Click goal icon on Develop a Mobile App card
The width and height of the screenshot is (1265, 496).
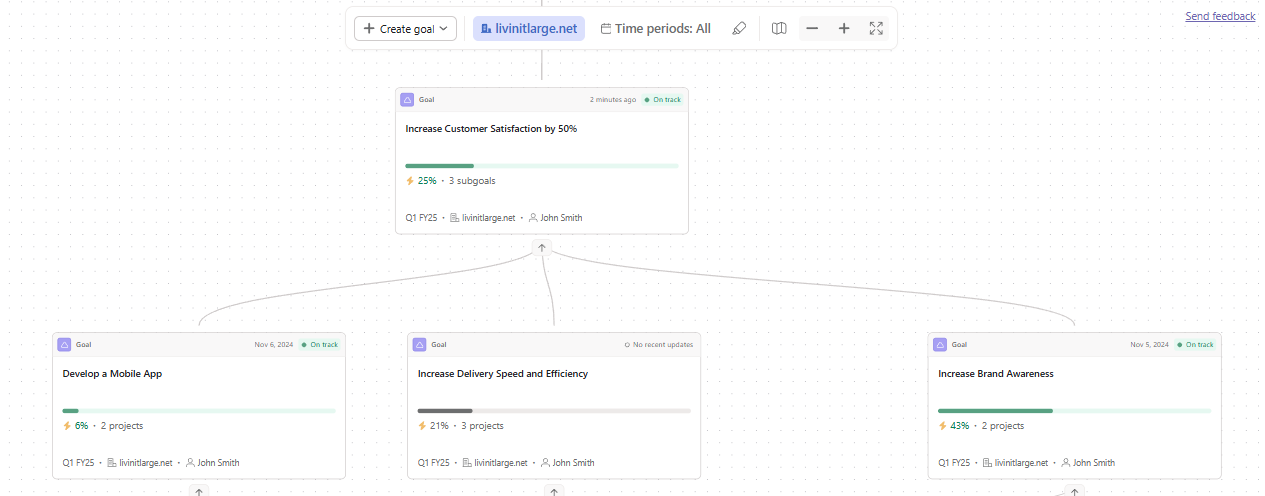point(64,345)
